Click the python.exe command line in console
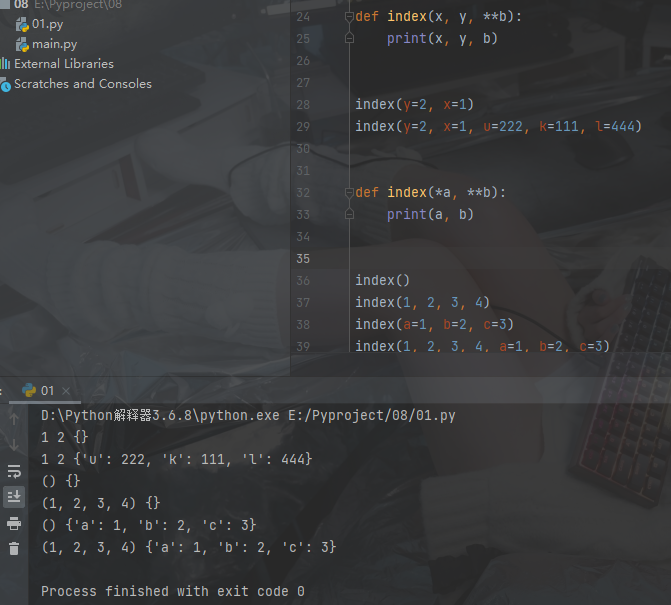Viewport: 671px width, 605px height. pos(248,415)
